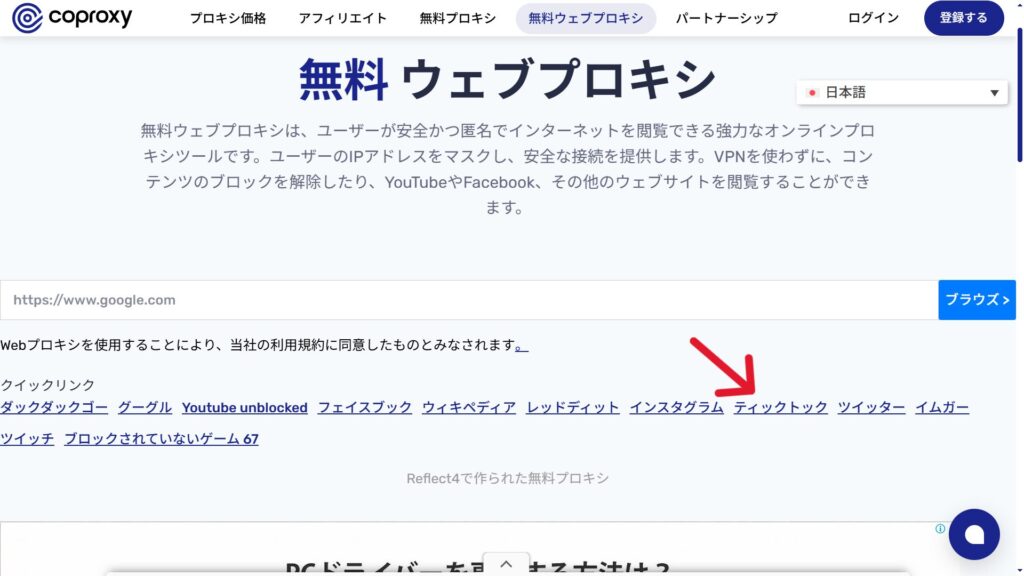Click the ログイン link

coord(873,18)
